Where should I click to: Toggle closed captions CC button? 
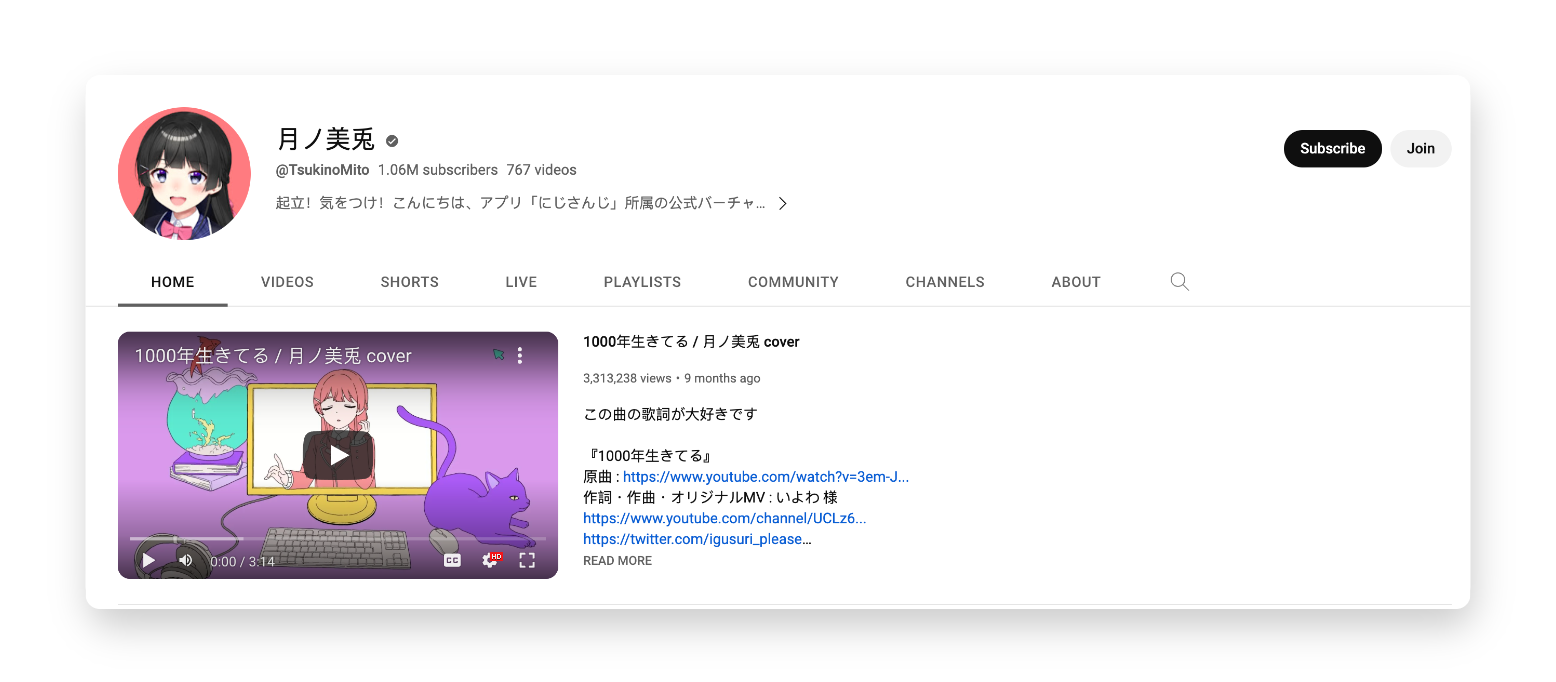(x=452, y=560)
